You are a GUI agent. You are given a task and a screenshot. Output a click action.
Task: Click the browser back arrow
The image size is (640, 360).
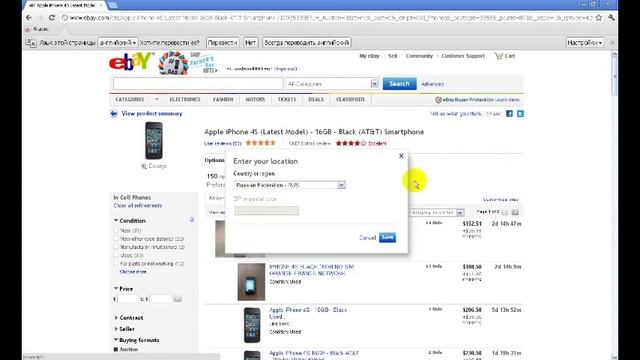[x=29, y=18]
